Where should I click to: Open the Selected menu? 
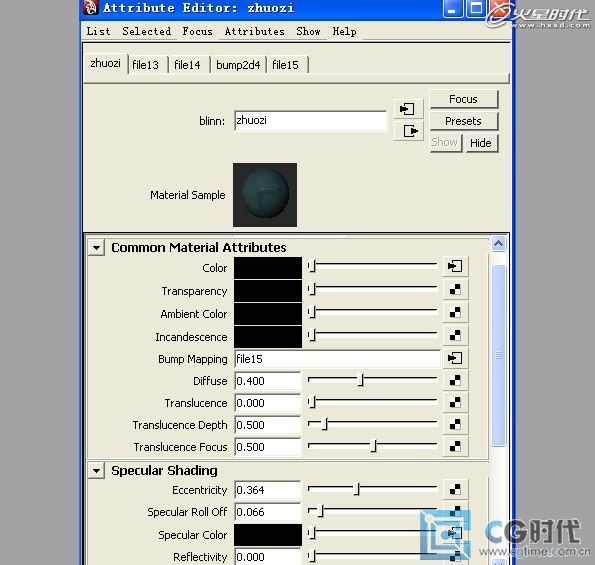click(x=146, y=31)
